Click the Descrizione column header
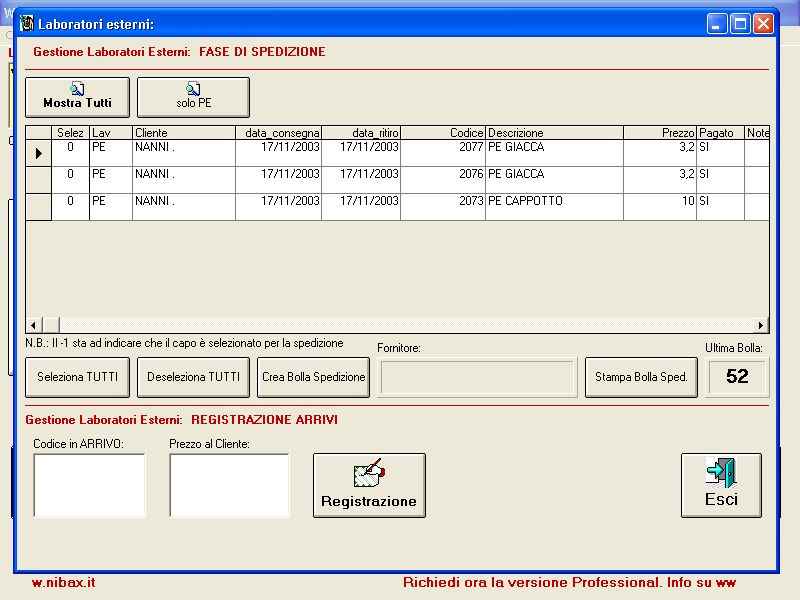This screenshot has height=600, width=800. (x=555, y=133)
